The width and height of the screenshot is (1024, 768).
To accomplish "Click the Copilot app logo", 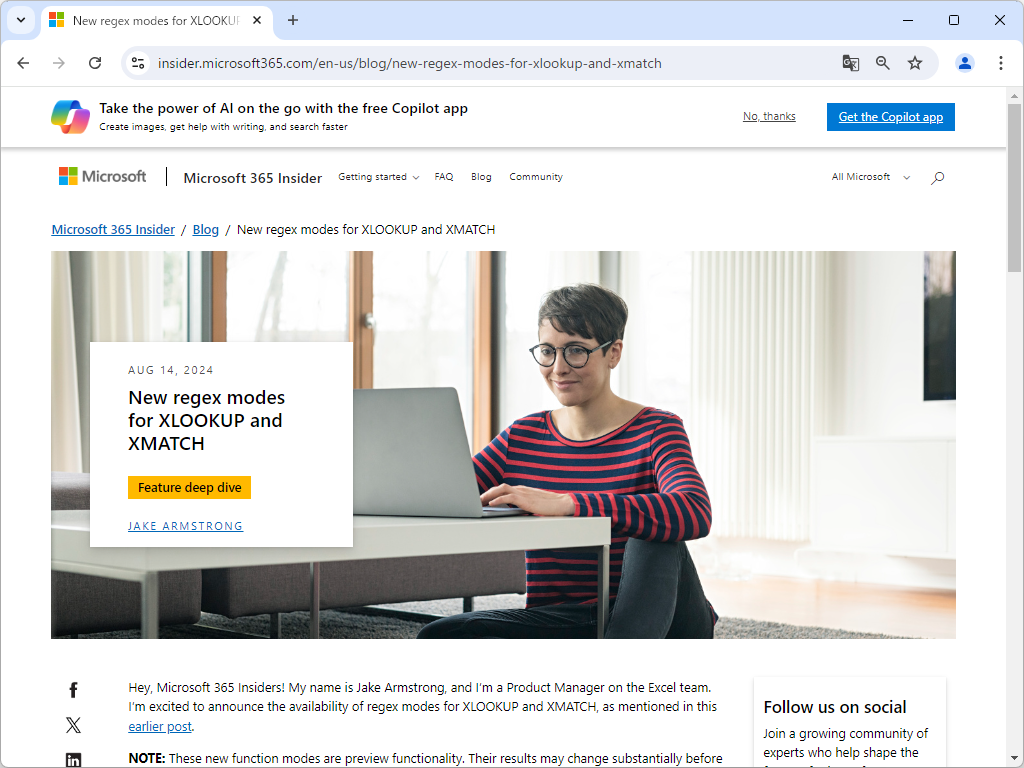I will [71, 117].
